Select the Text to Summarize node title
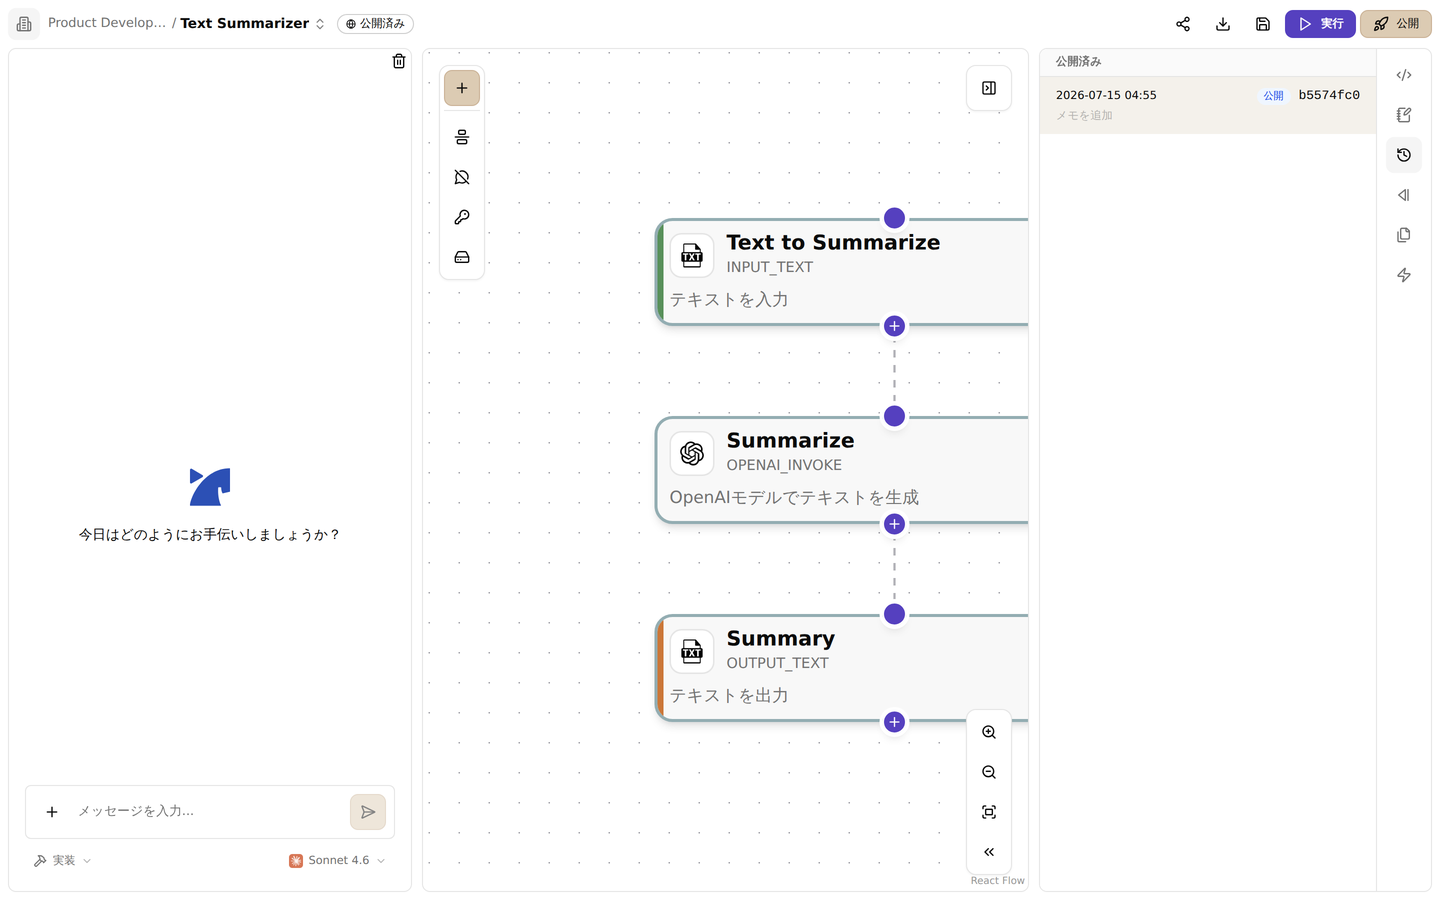The image size is (1440, 900). coord(833,243)
